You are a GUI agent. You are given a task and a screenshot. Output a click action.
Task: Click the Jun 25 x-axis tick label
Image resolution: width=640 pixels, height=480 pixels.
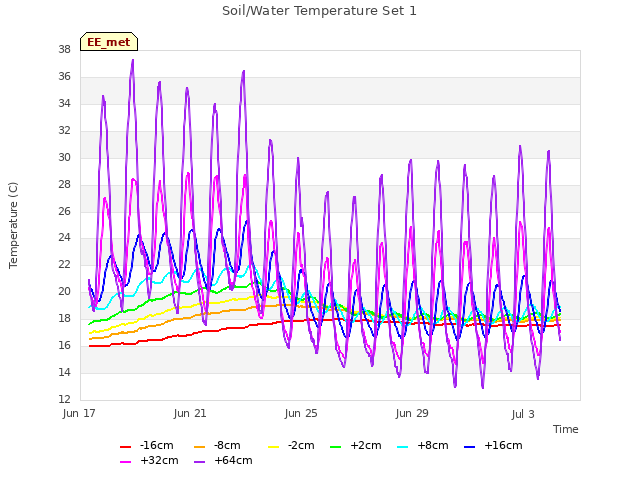point(301,413)
